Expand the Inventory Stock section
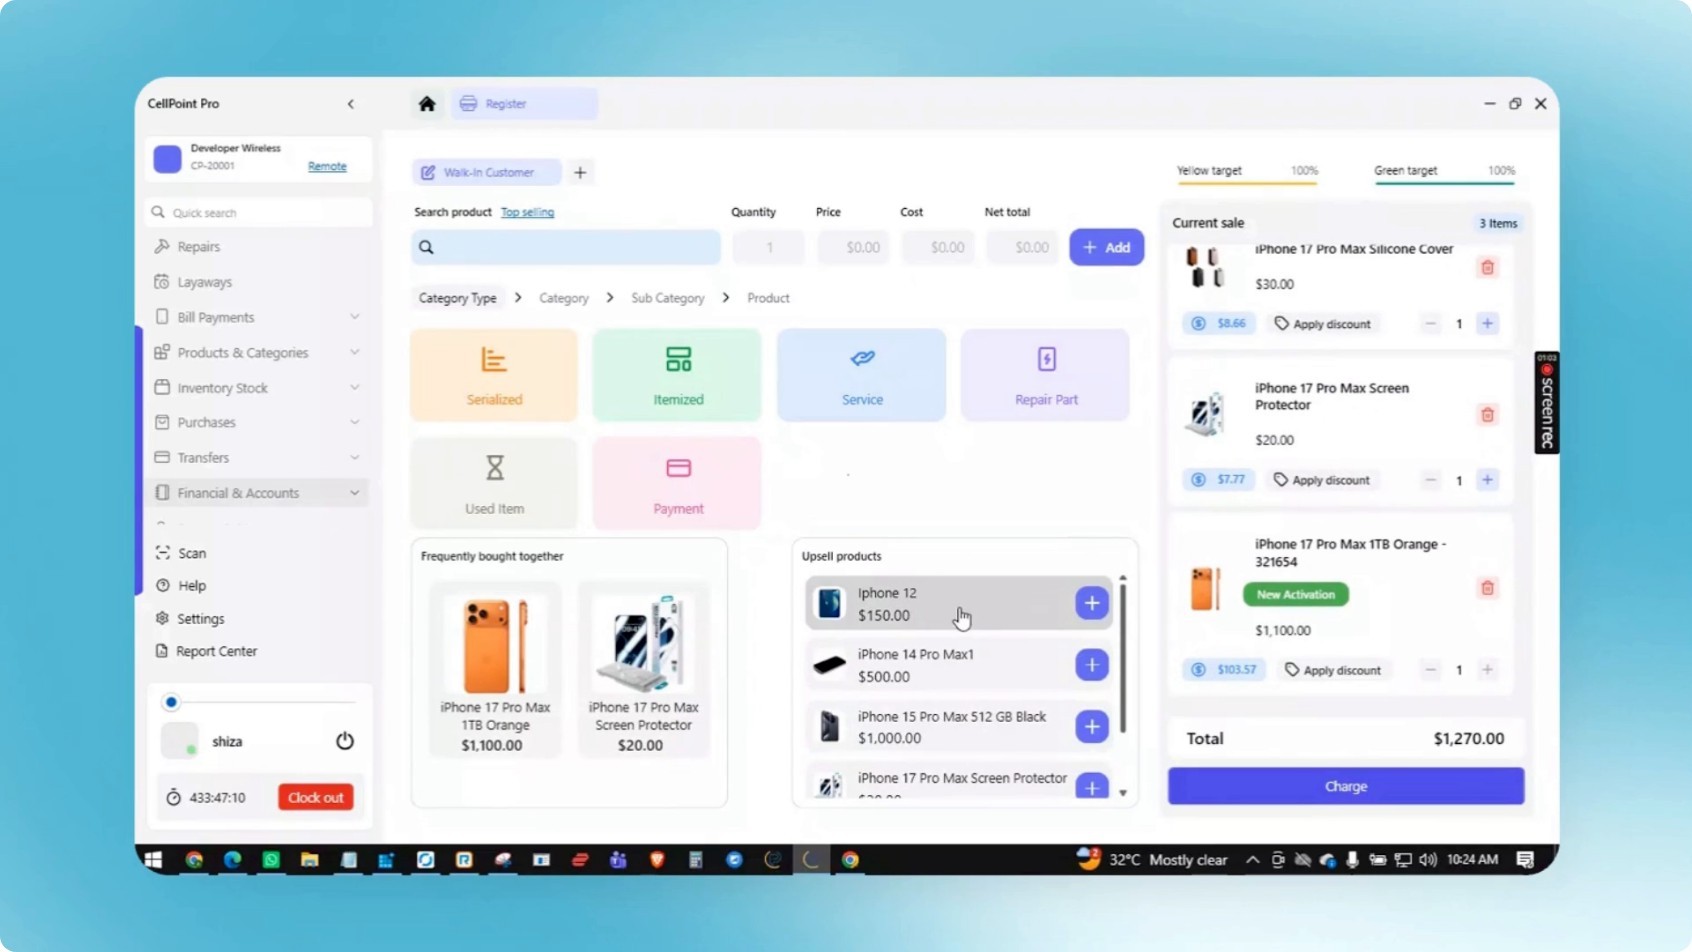The image size is (1692, 952). tap(258, 388)
